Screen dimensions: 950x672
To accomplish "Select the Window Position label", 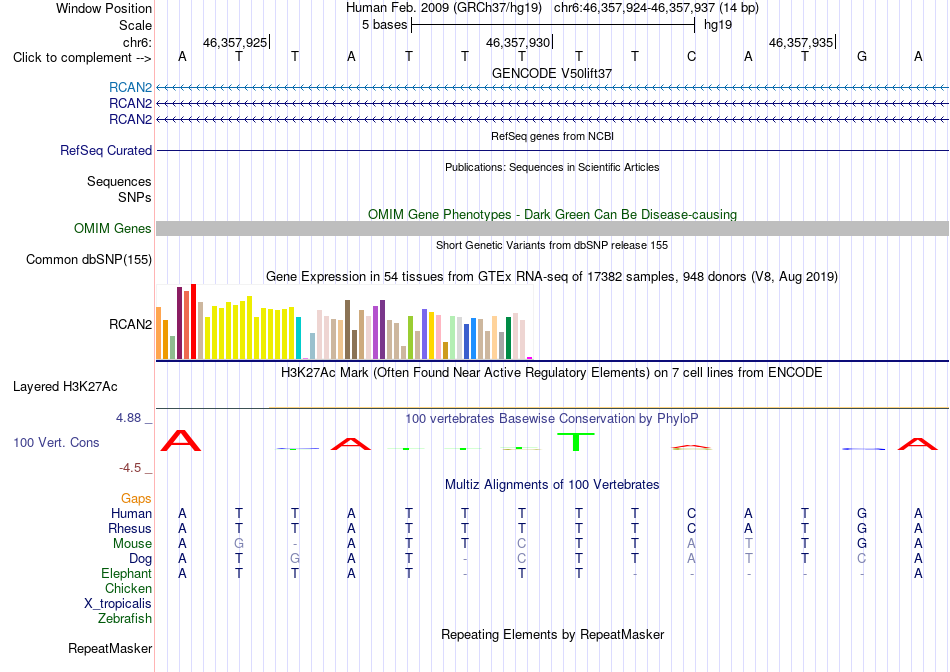I will (104, 8).
